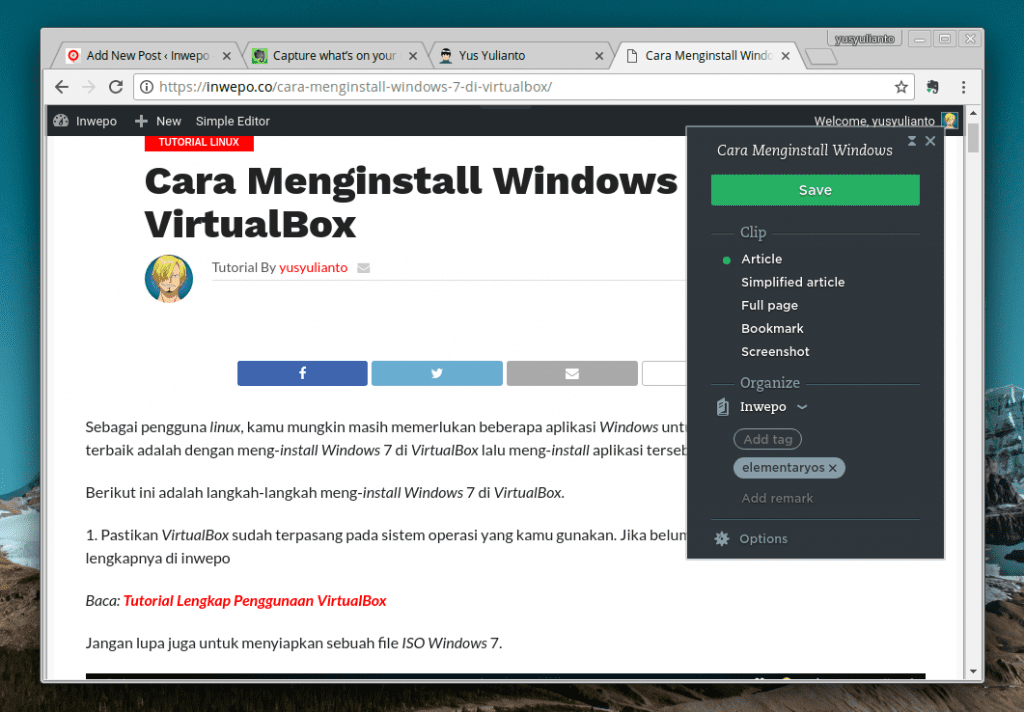Open a new browser tab
1024x712 pixels.
pos(822,57)
